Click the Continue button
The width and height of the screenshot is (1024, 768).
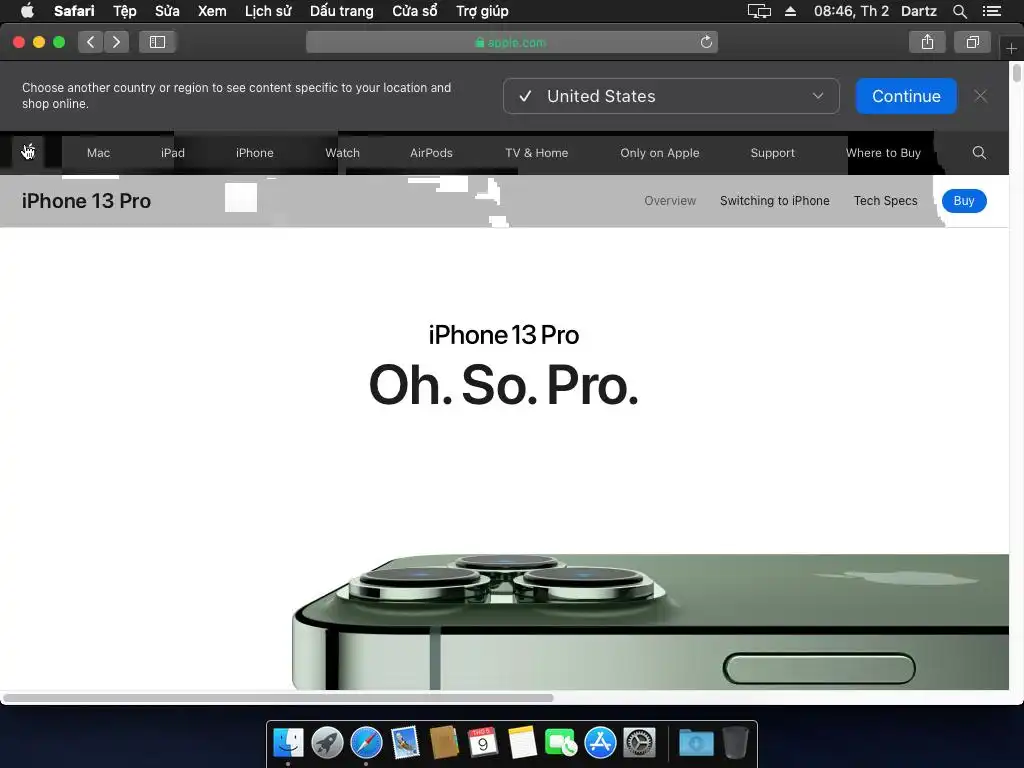tap(906, 96)
